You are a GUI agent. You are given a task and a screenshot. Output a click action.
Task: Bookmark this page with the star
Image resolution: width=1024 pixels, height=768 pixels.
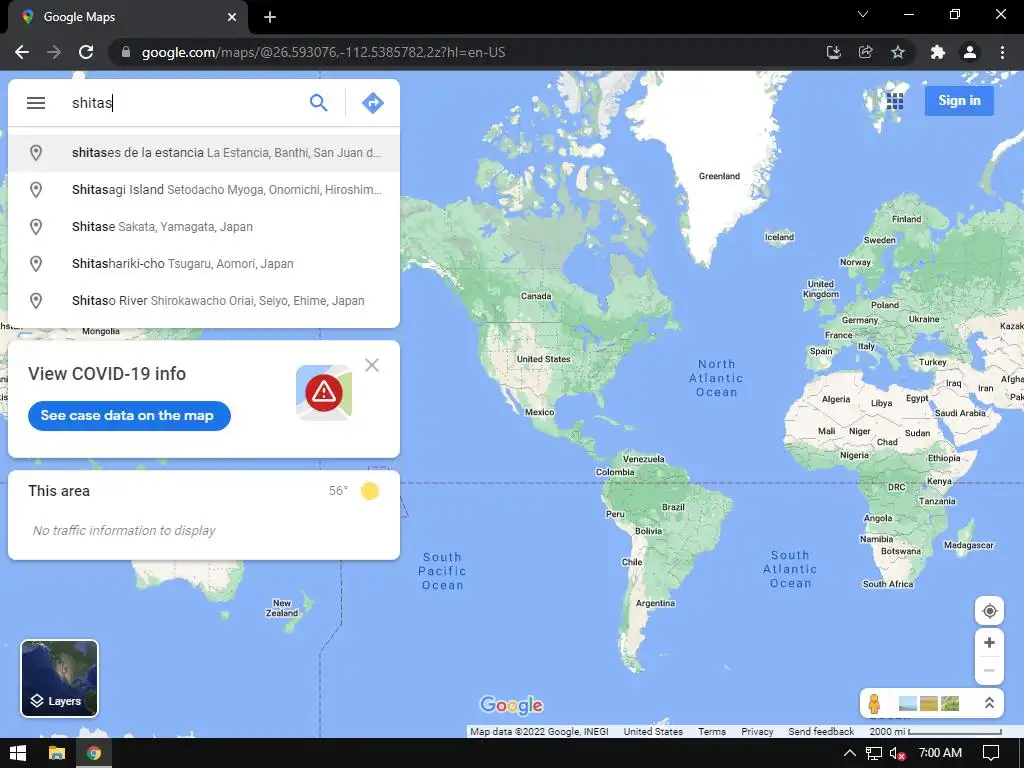(898, 52)
